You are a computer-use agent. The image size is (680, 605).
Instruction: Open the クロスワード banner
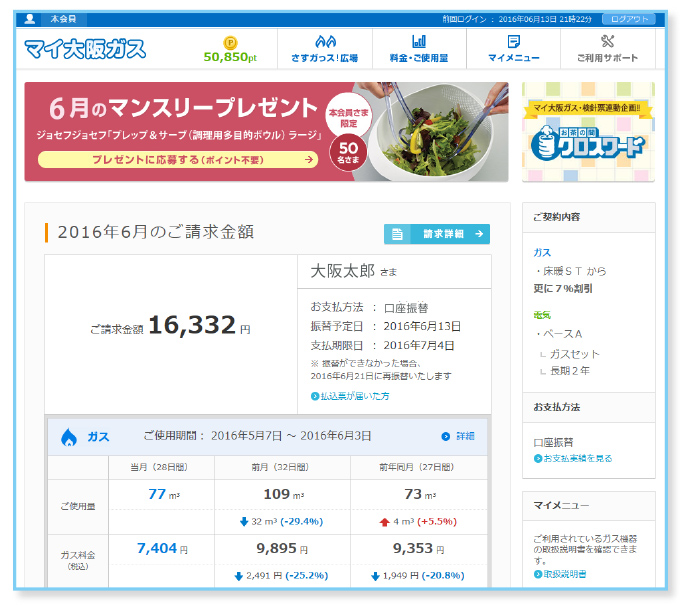[588, 131]
